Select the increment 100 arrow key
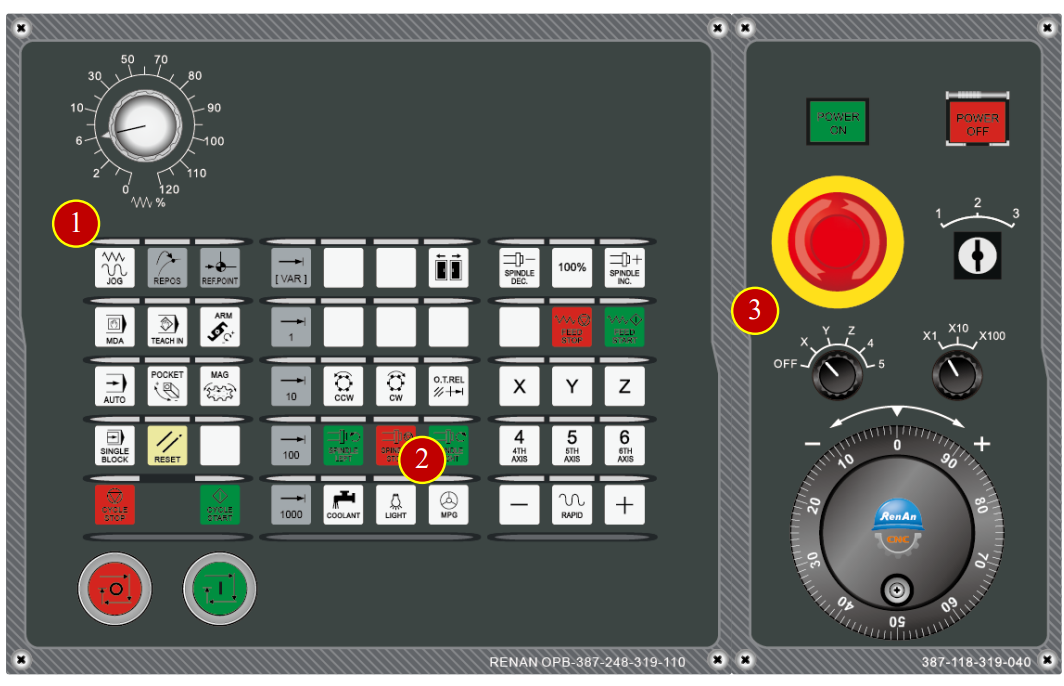The height and width of the screenshot is (686, 1064). point(291,445)
